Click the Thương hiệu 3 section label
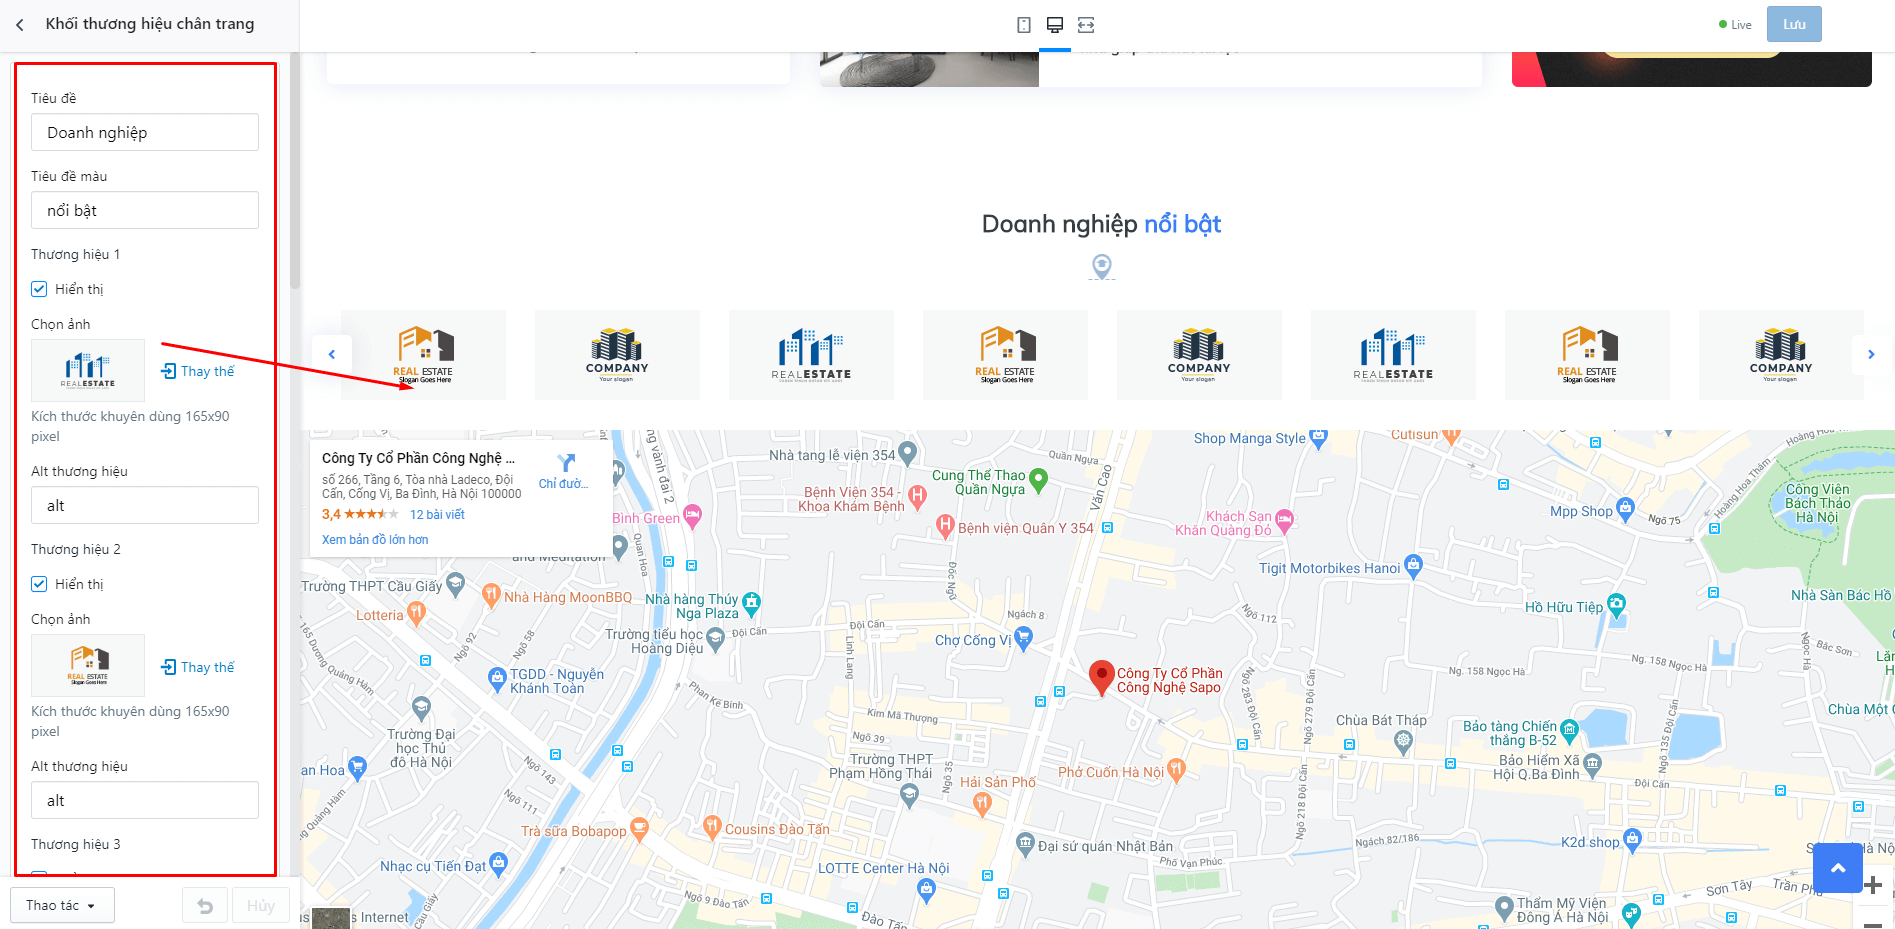Screen dimensions: 1895x929 pos(76,844)
